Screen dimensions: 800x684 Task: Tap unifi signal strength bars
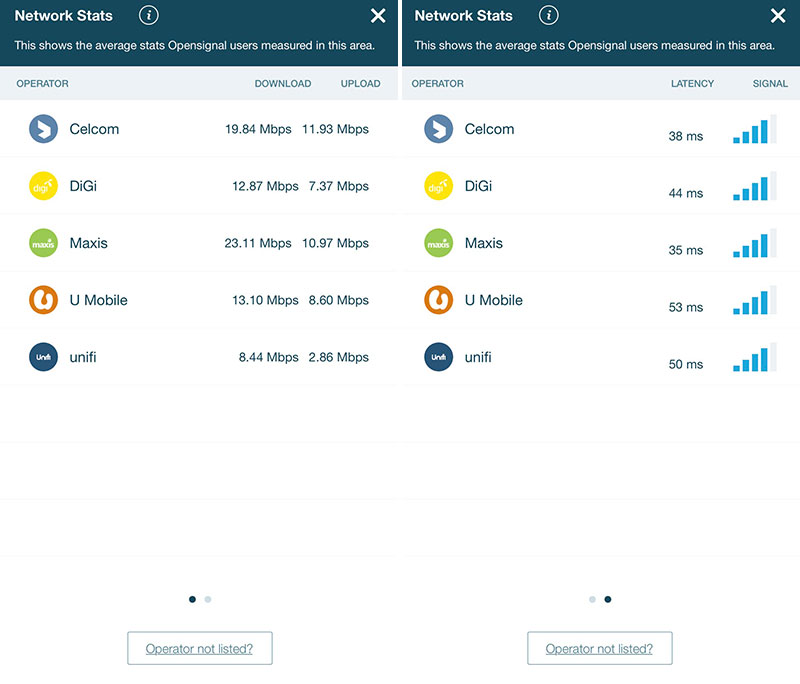(755, 357)
